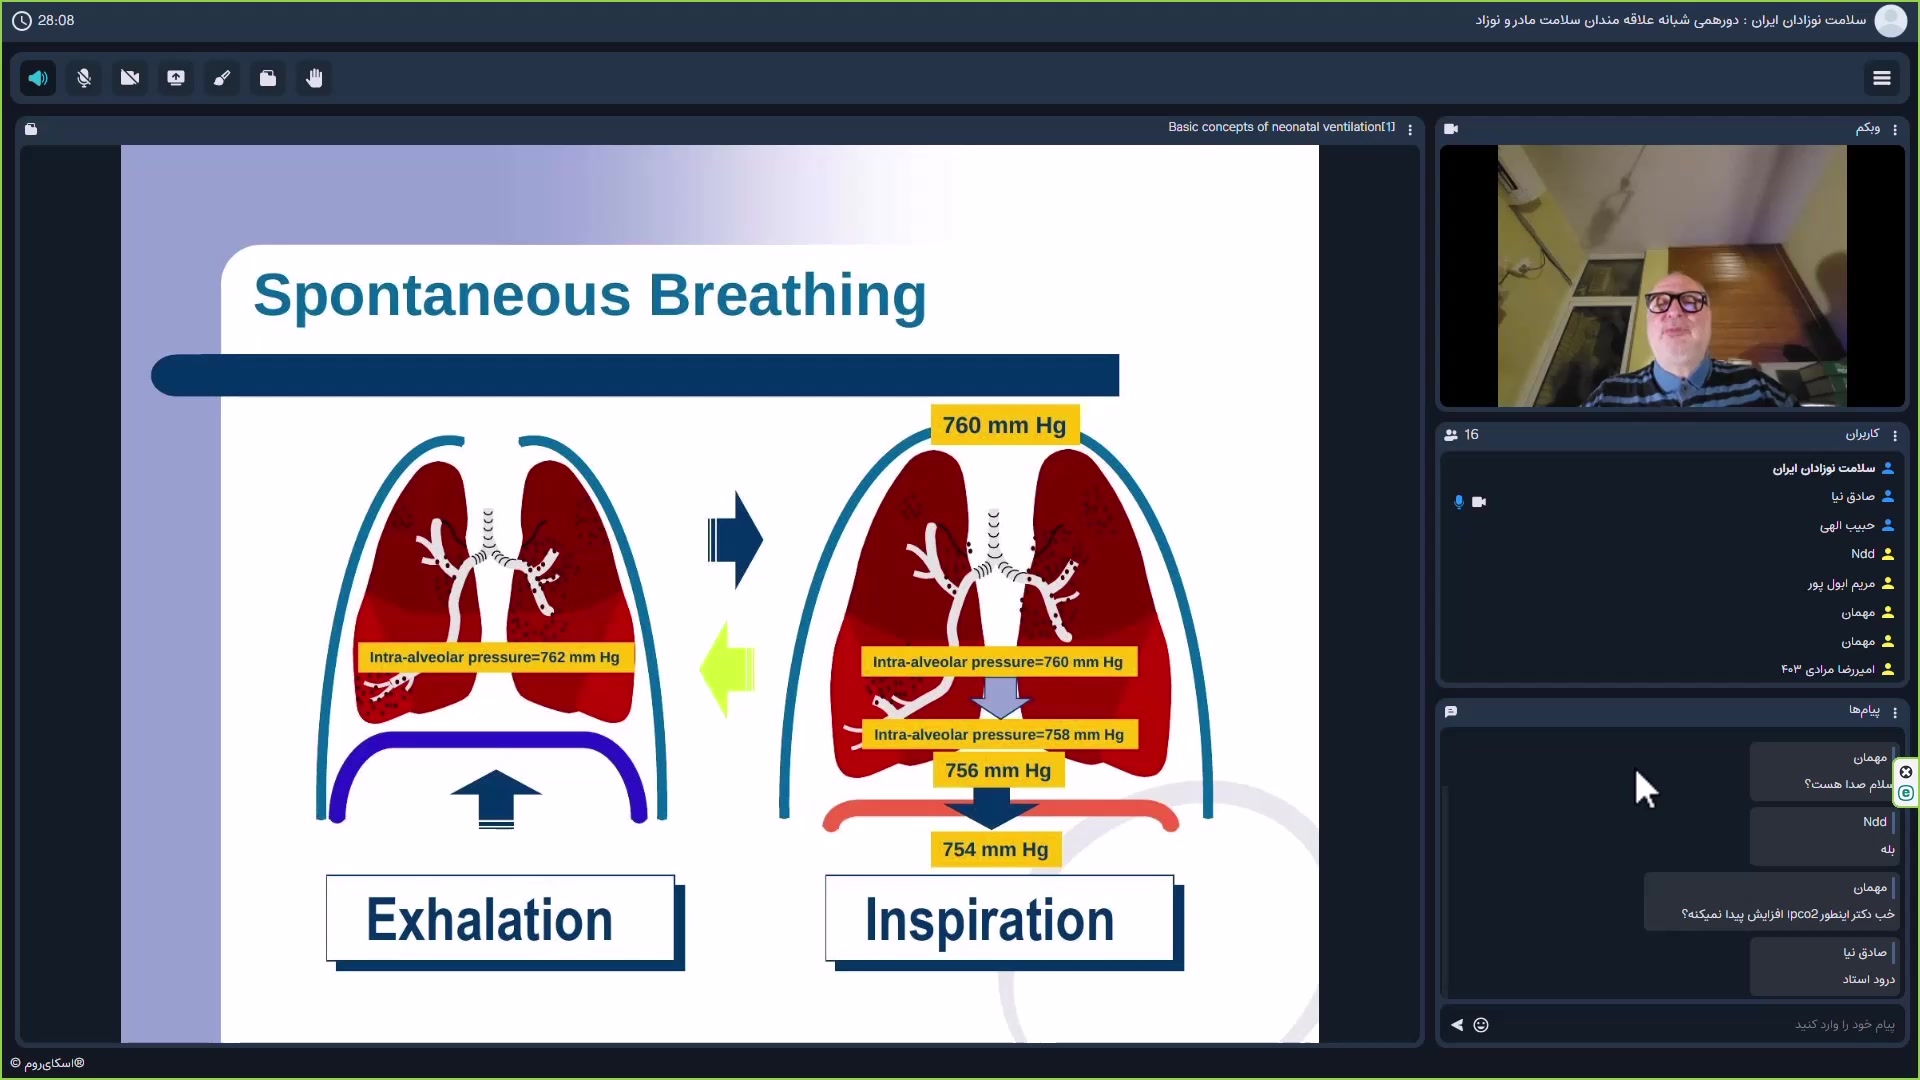The width and height of the screenshot is (1920, 1080).
Task: Click the chat message input field
Action: pos(1700,1025)
